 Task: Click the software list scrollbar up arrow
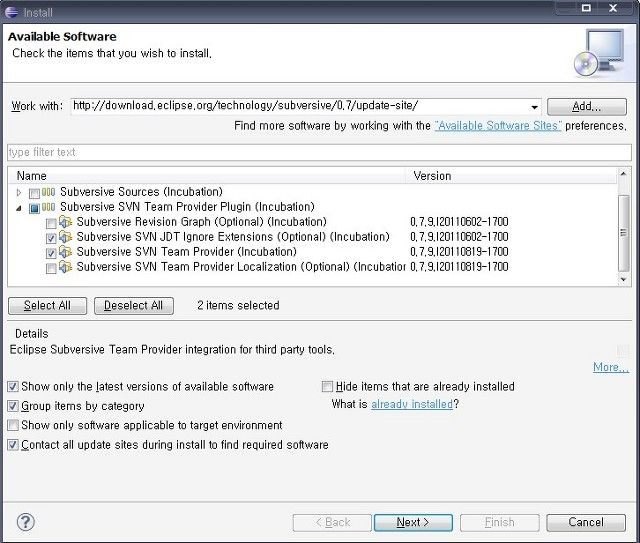pos(623,174)
